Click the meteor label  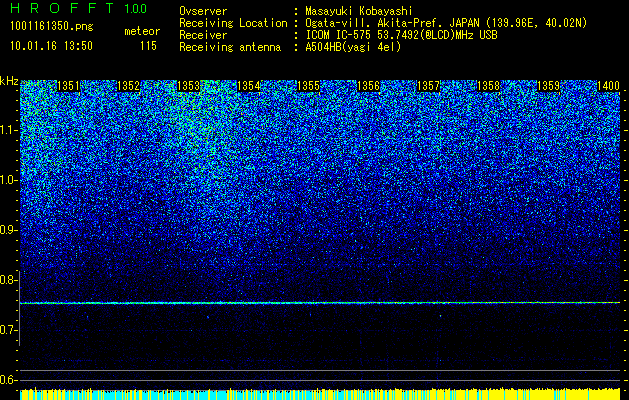[142, 31]
